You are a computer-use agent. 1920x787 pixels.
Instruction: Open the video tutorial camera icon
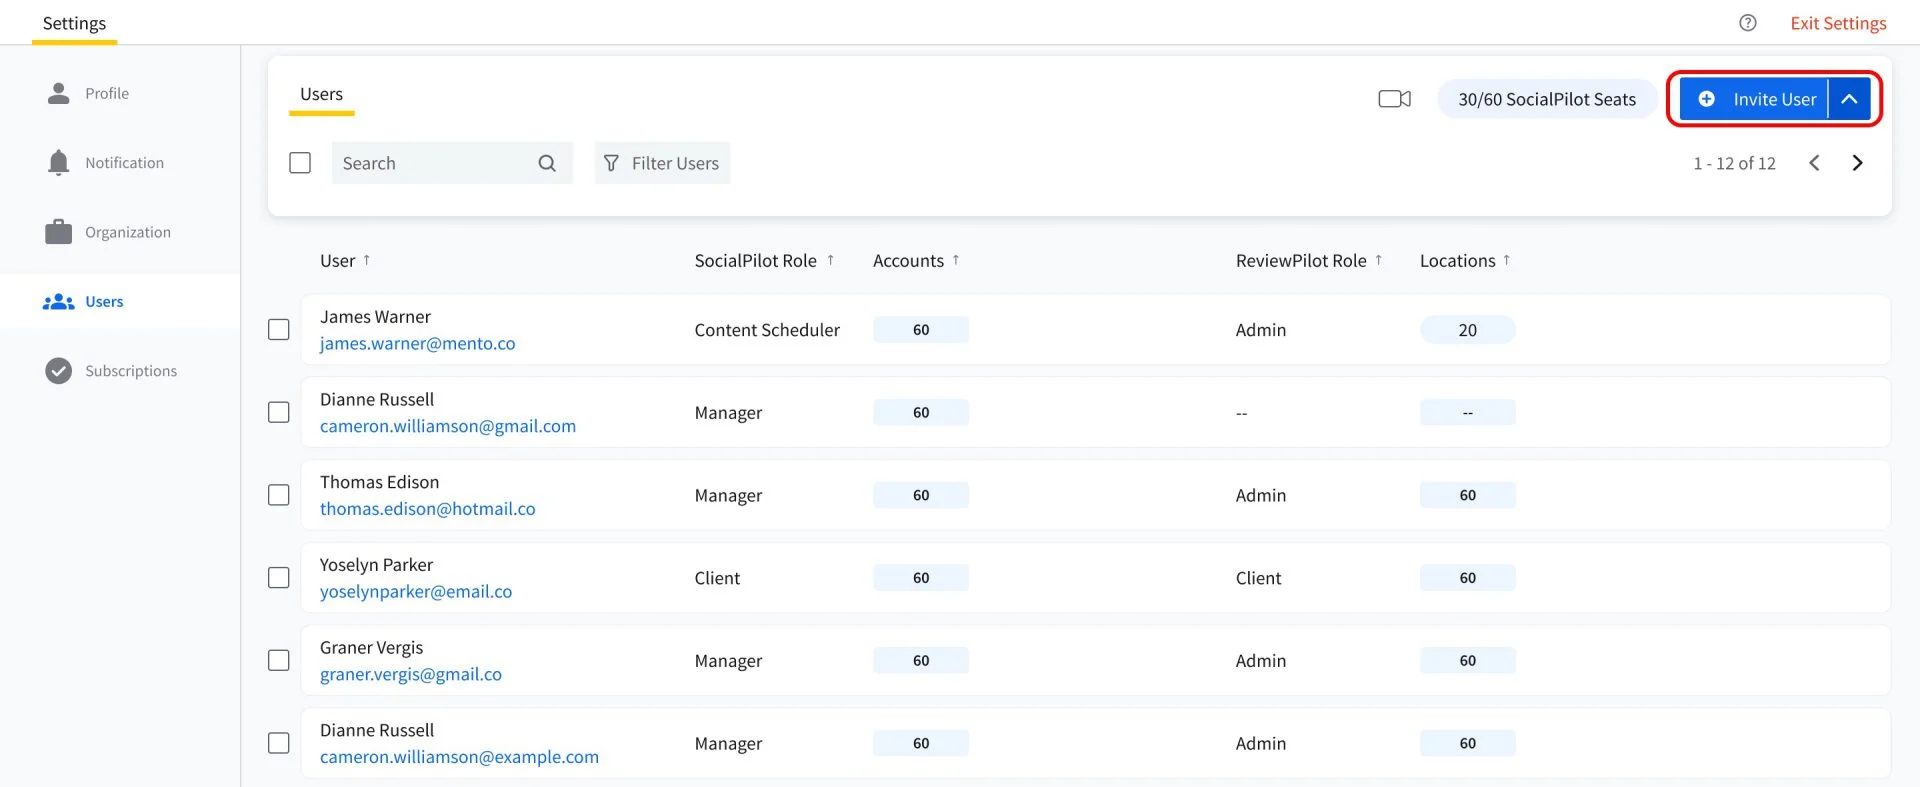[x=1394, y=99]
